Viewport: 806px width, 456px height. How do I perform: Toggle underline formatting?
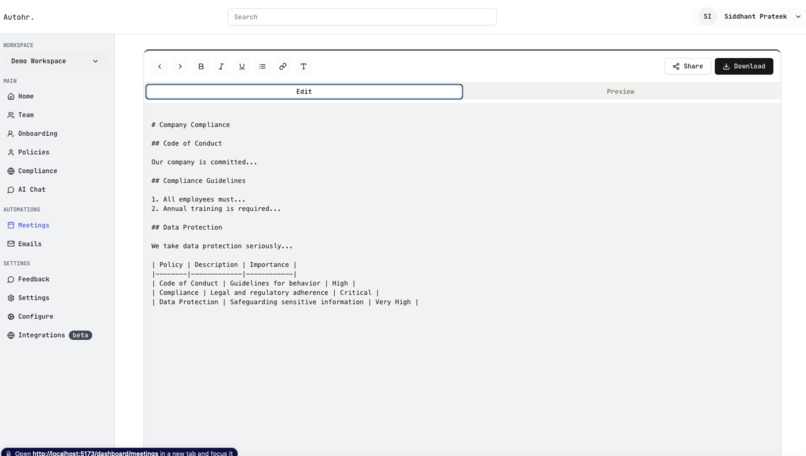[242, 66]
